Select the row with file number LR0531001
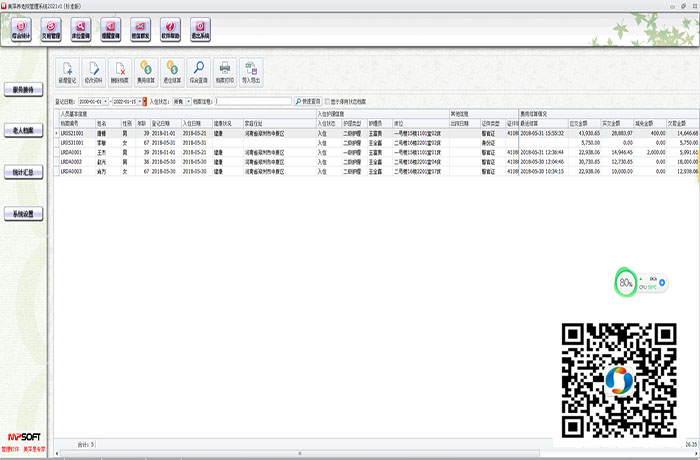Viewport: 700px width, 460px height. pyautogui.click(x=376, y=143)
